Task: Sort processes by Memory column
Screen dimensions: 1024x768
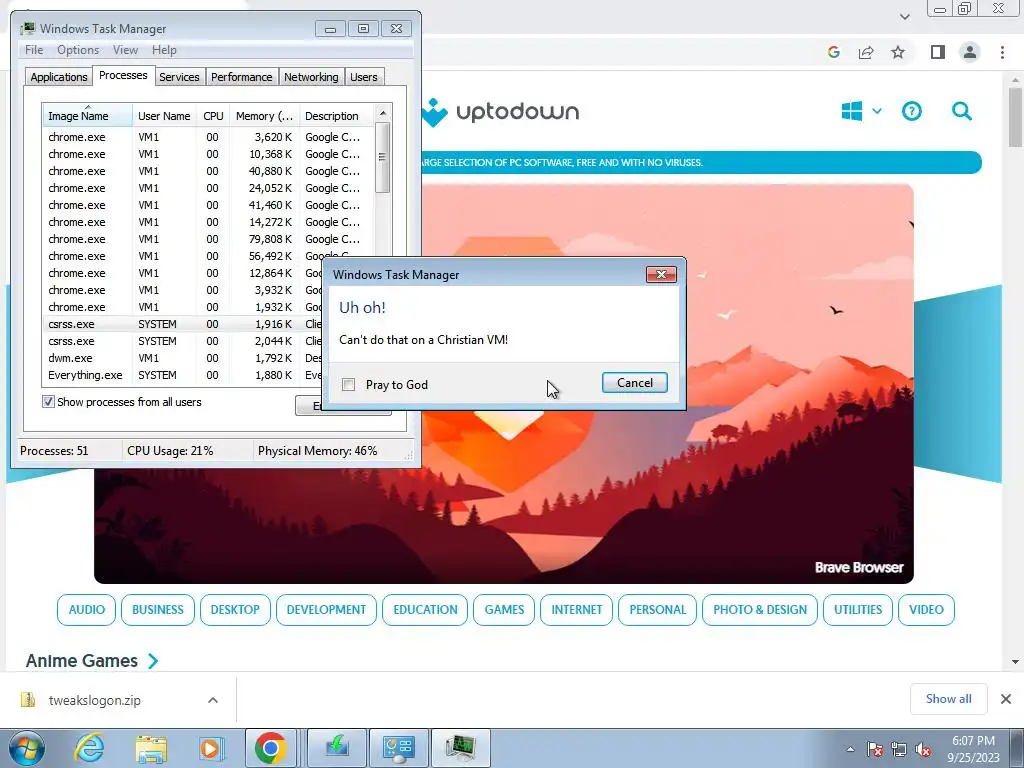Action: tap(265, 116)
